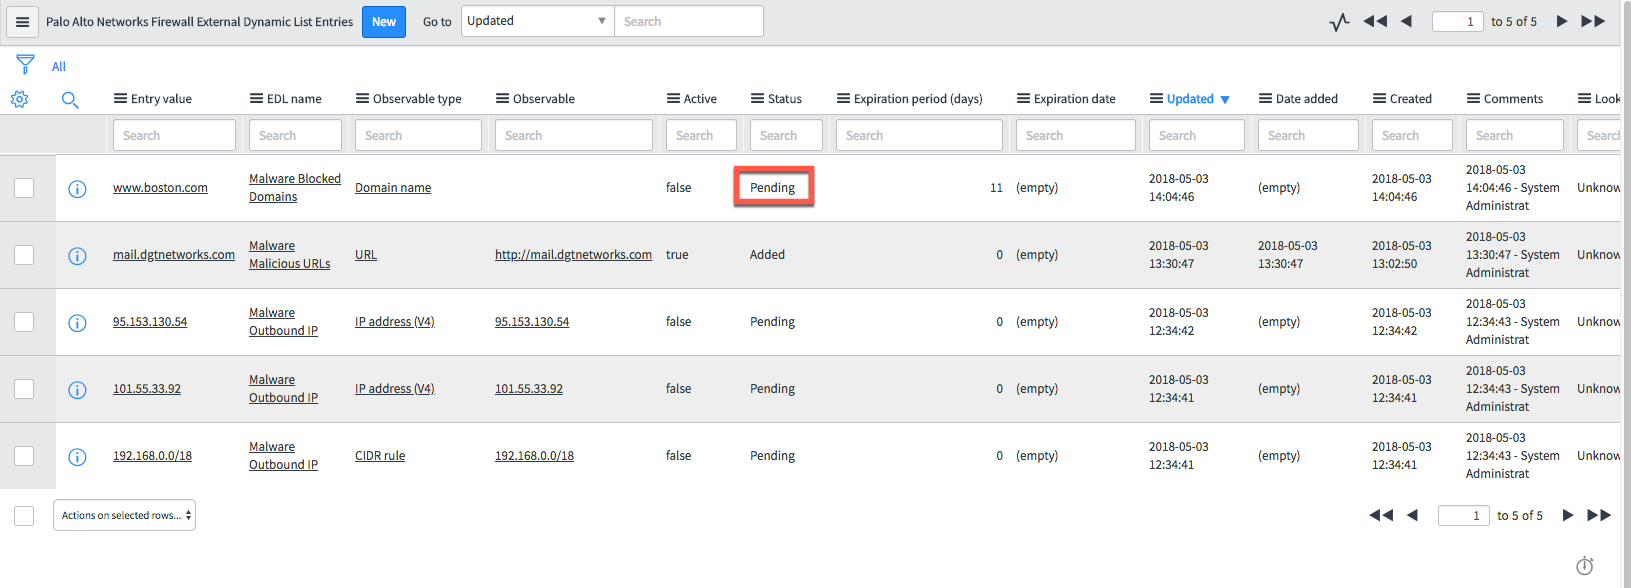Toggle the filter funnel icon

pos(26,65)
